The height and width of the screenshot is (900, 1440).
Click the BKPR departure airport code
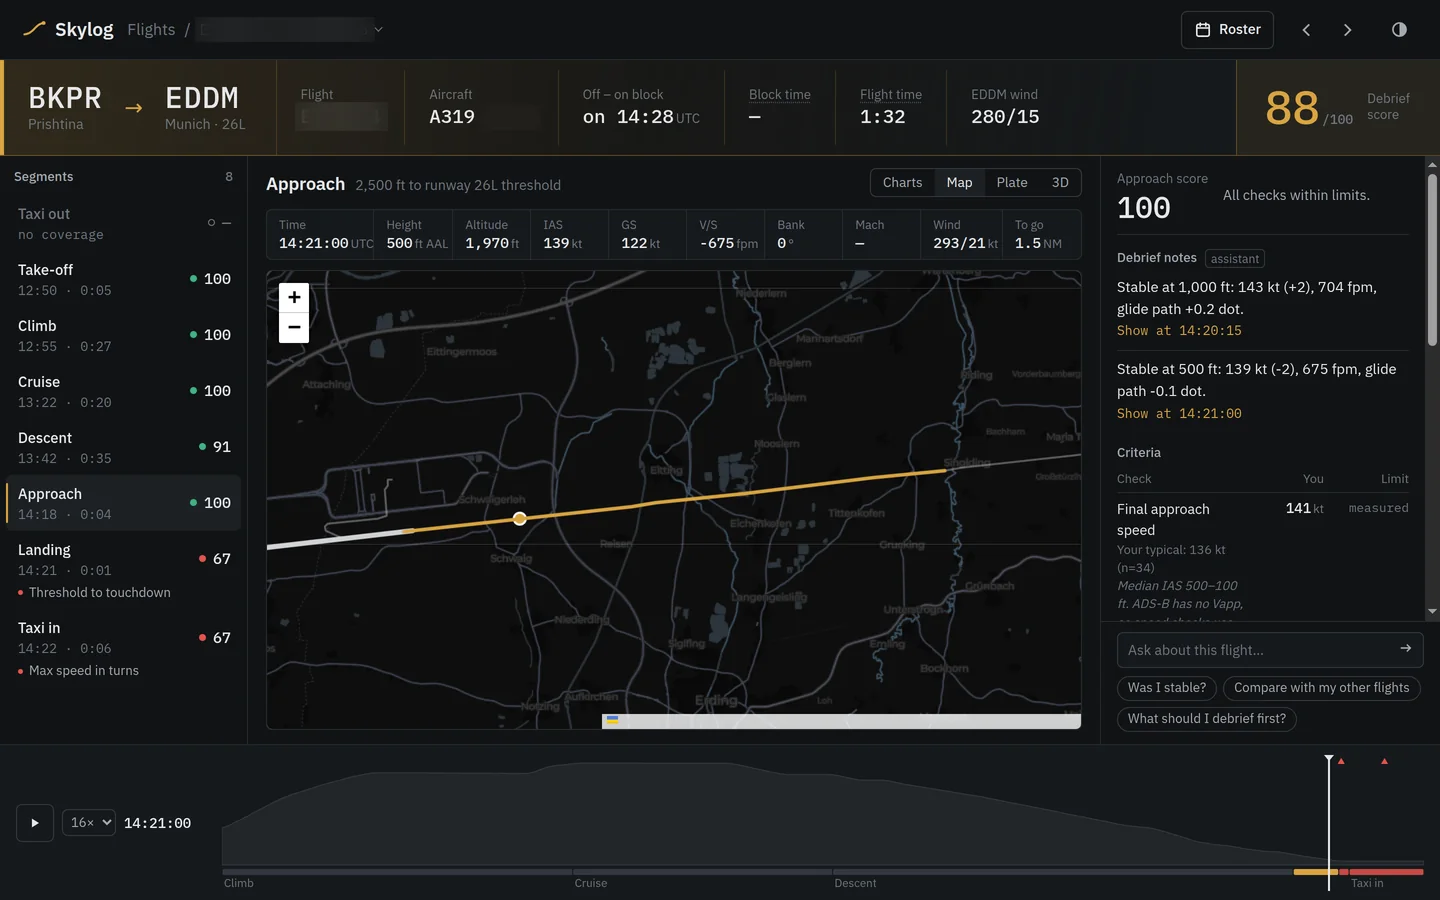click(x=65, y=98)
